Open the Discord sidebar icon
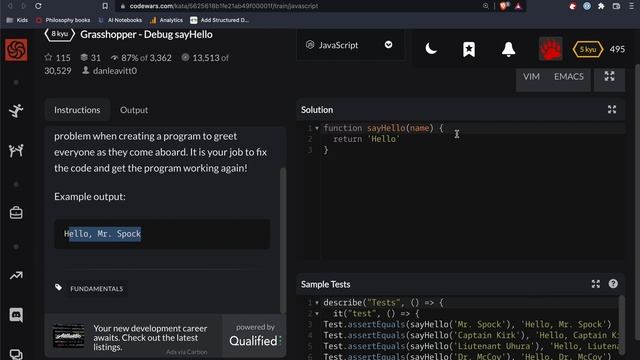 pyautogui.click(x=16, y=315)
